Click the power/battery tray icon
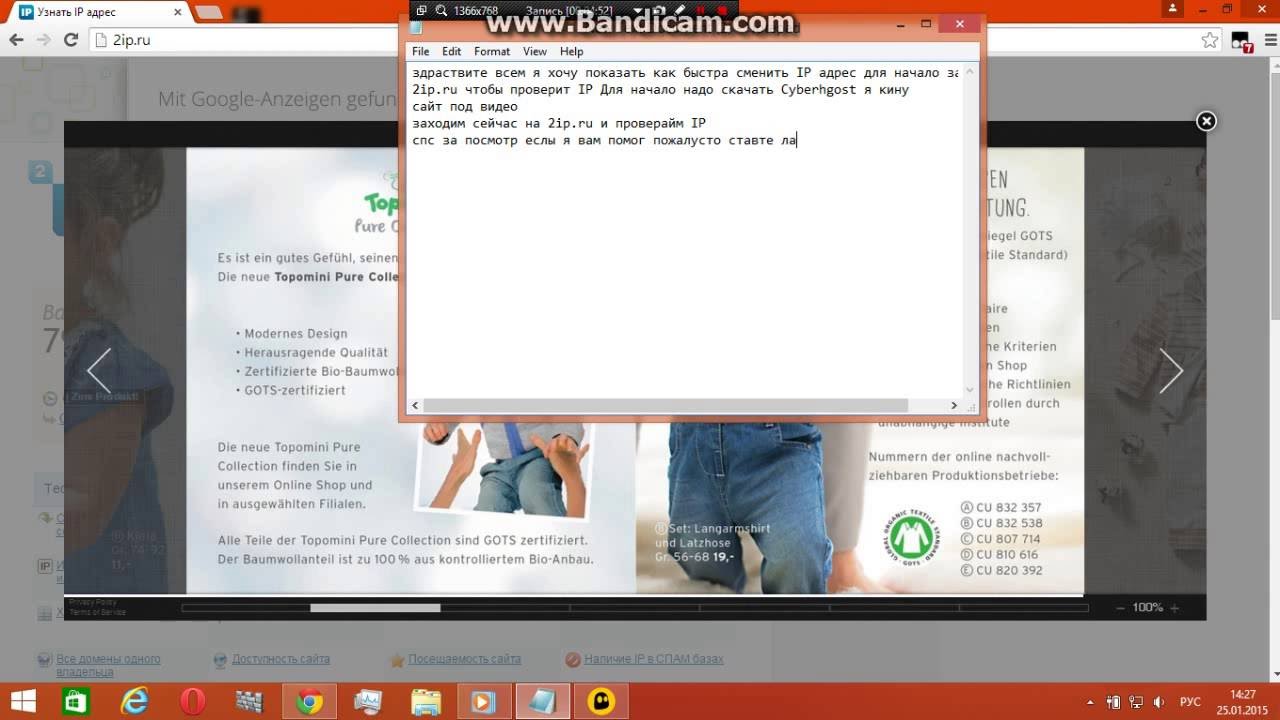This screenshot has width=1280, height=720. pyautogui.click(x=1115, y=701)
